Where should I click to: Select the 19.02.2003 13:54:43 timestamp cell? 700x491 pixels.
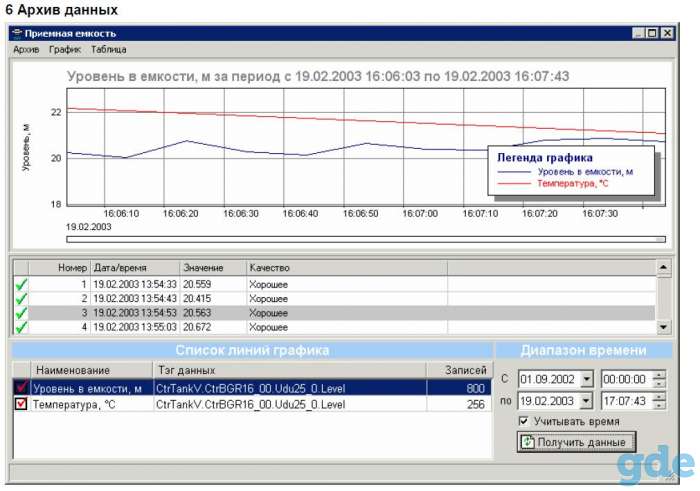[x=135, y=299]
